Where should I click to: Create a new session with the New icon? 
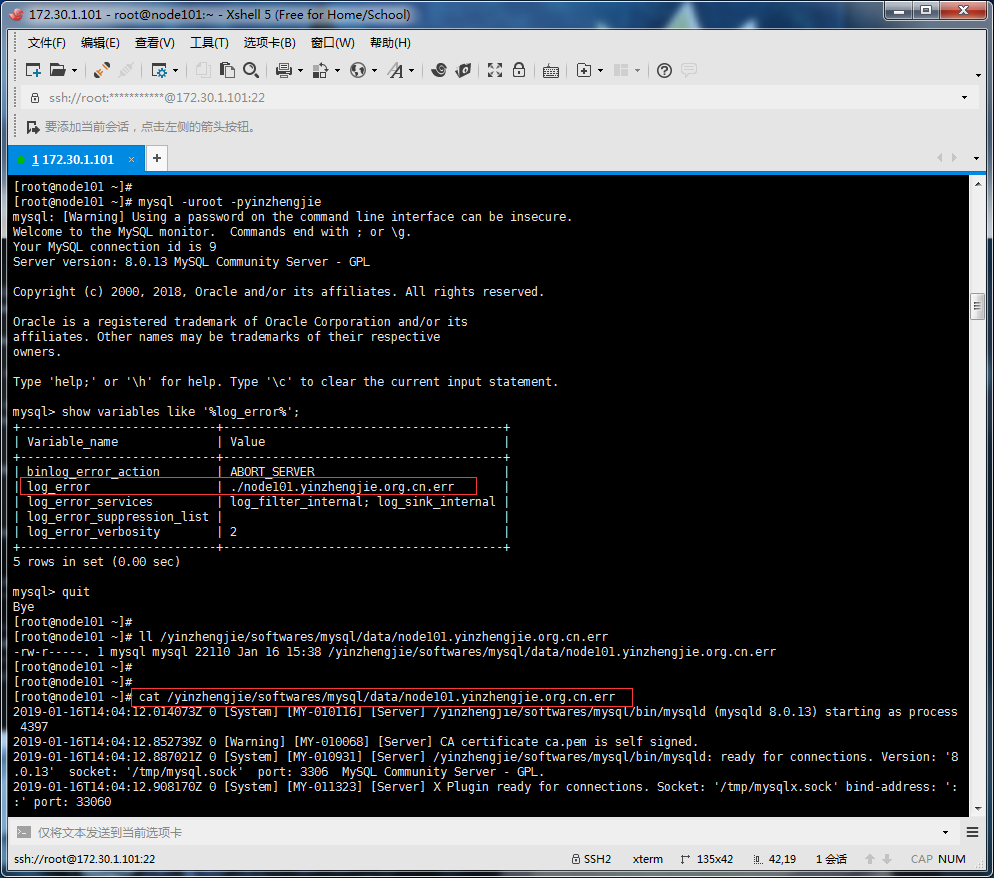point(33,70)
